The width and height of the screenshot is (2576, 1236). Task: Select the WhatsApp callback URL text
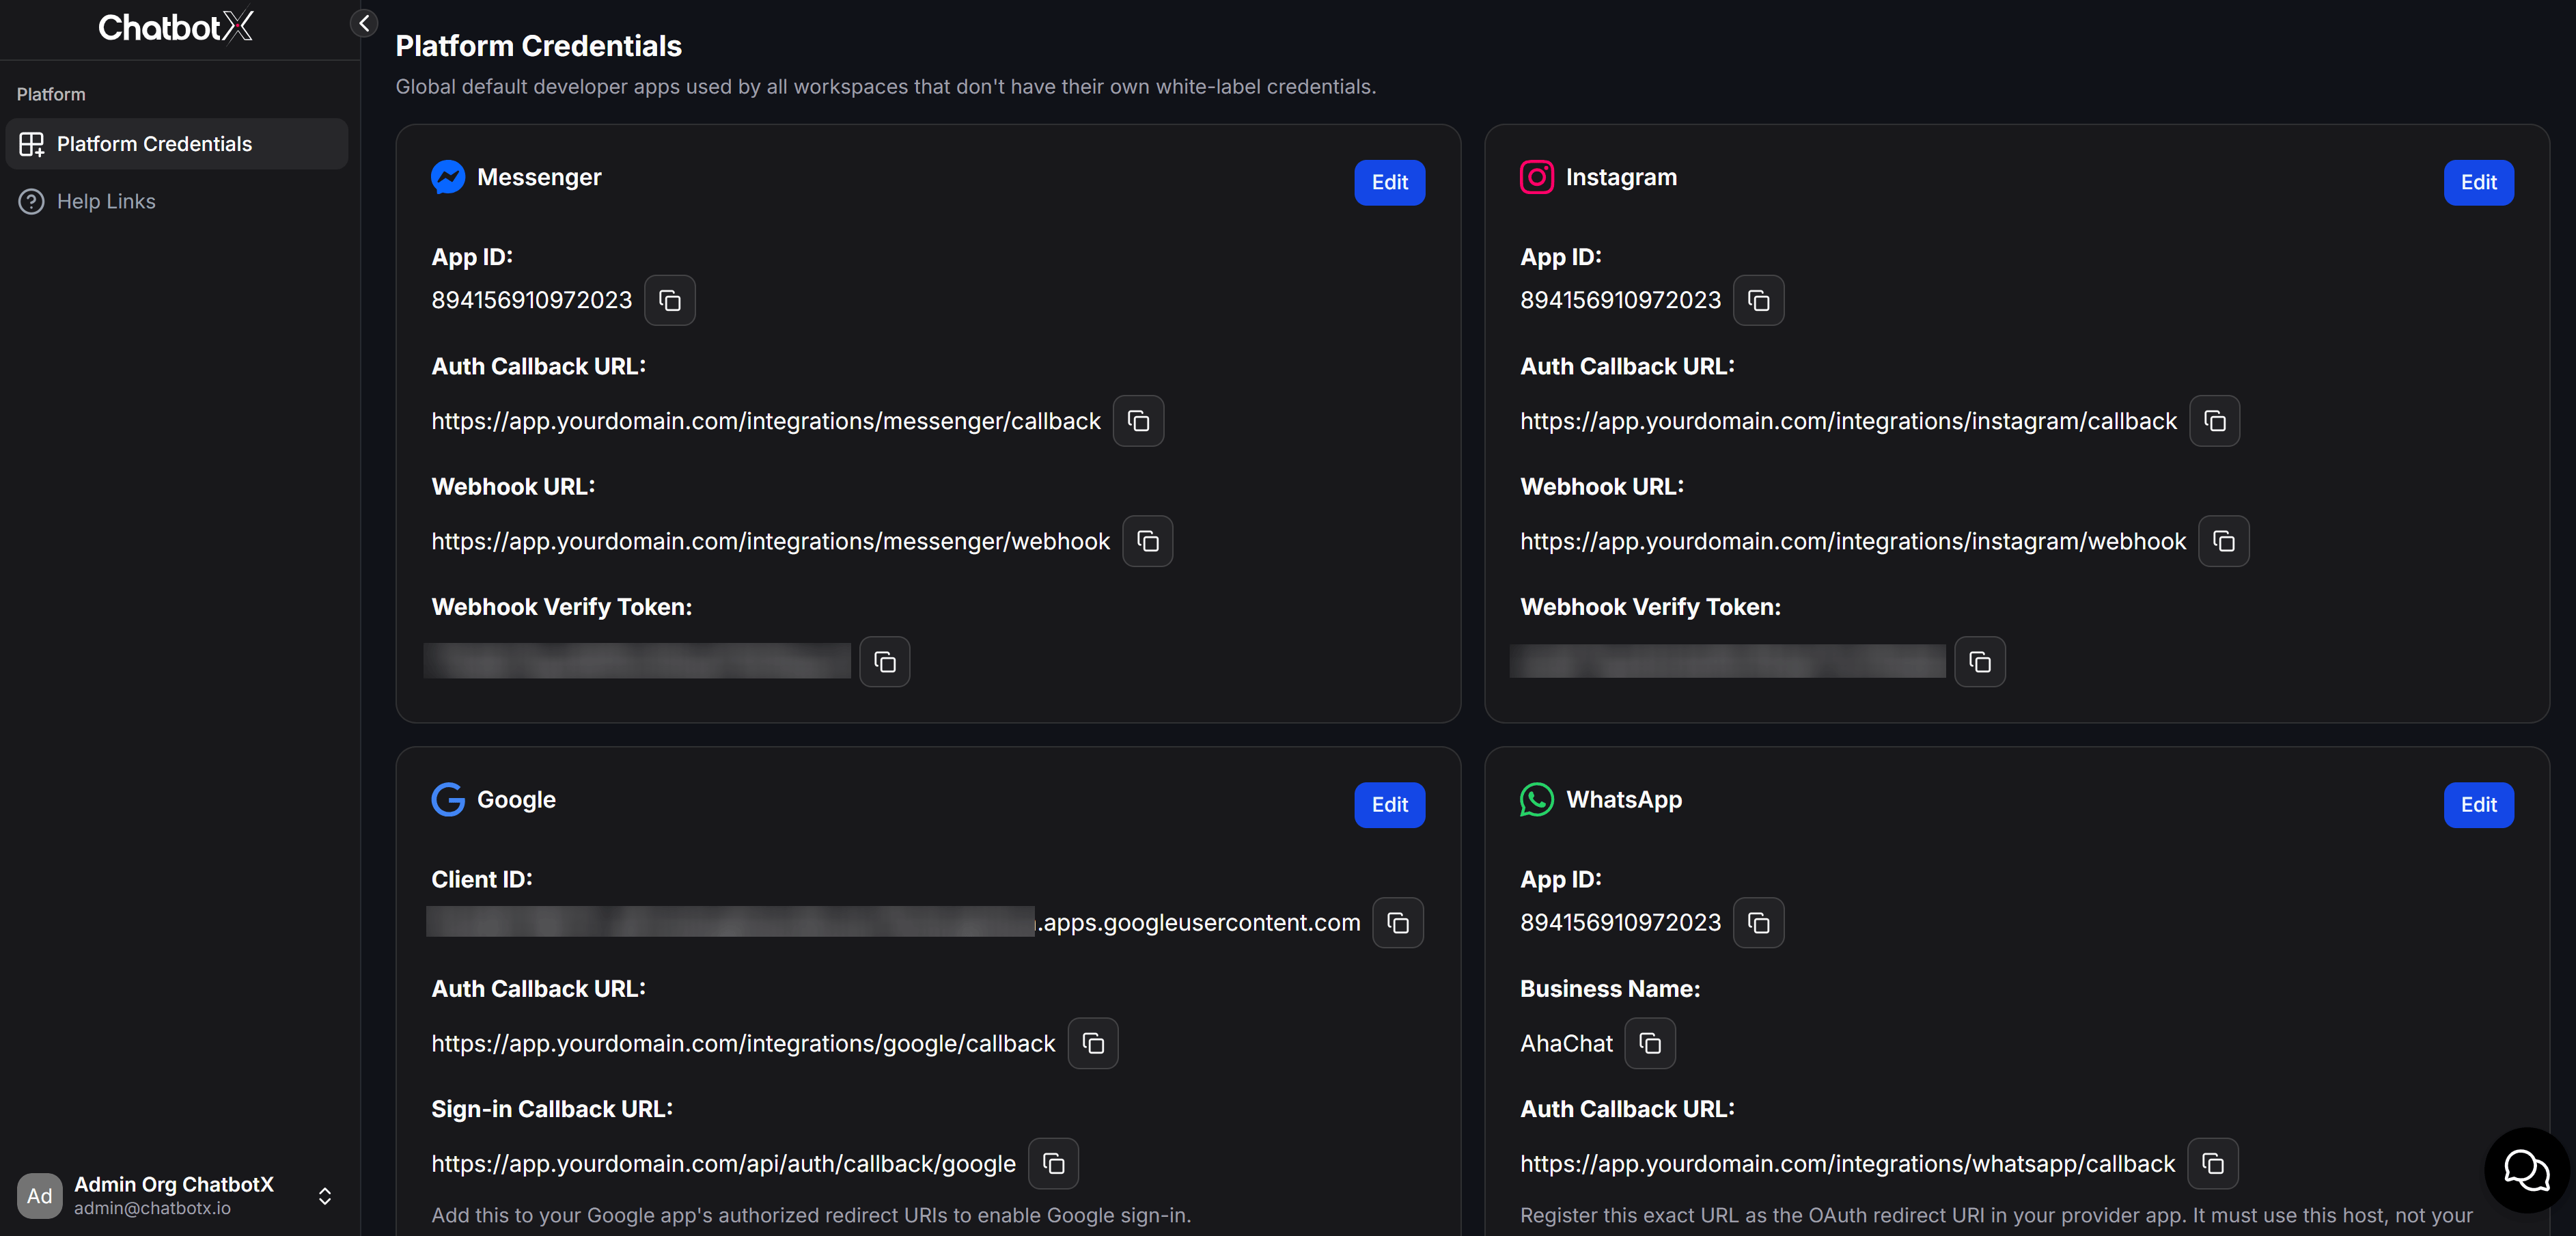coord(1847,1163)
